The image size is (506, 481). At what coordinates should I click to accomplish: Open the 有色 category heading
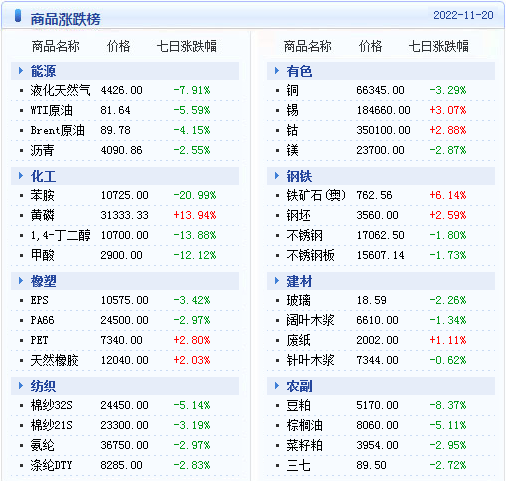(x=299, y=71)
